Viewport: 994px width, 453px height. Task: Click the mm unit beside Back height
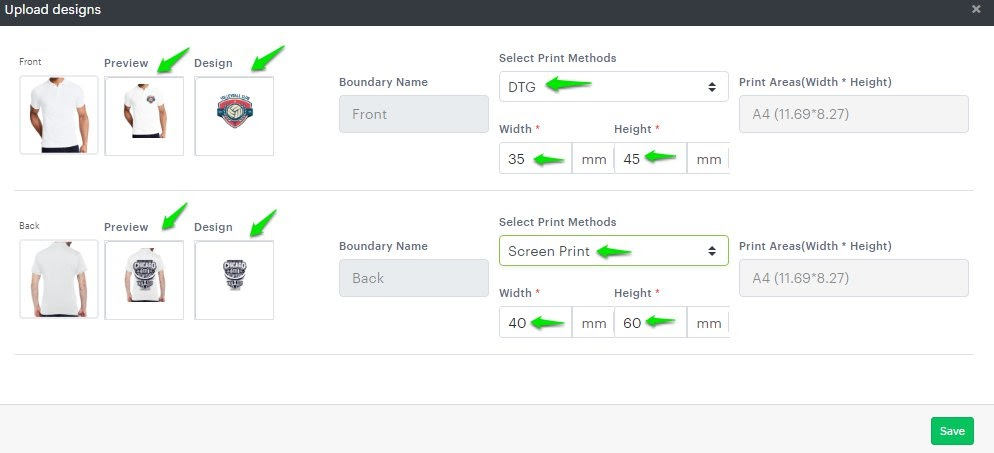(709, 323)
